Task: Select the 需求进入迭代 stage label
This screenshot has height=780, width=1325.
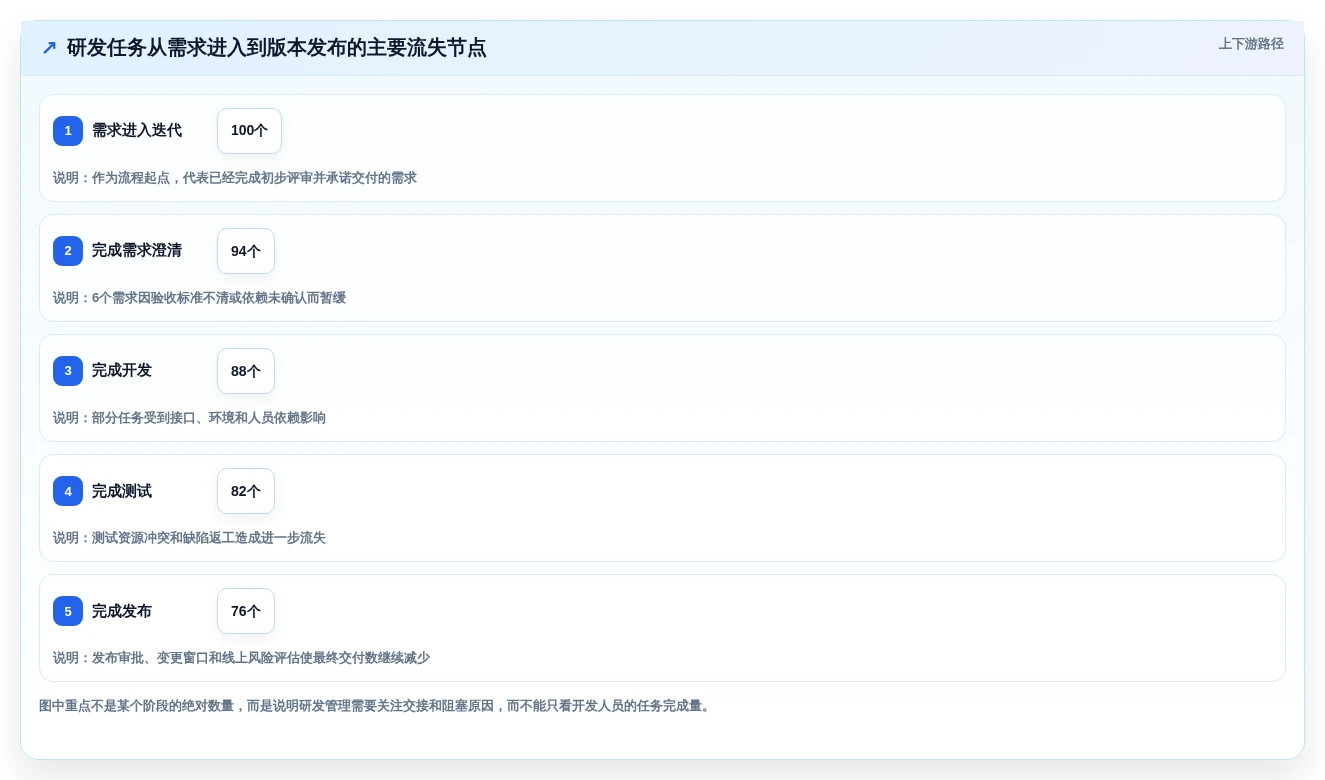Action: point(137,131)
